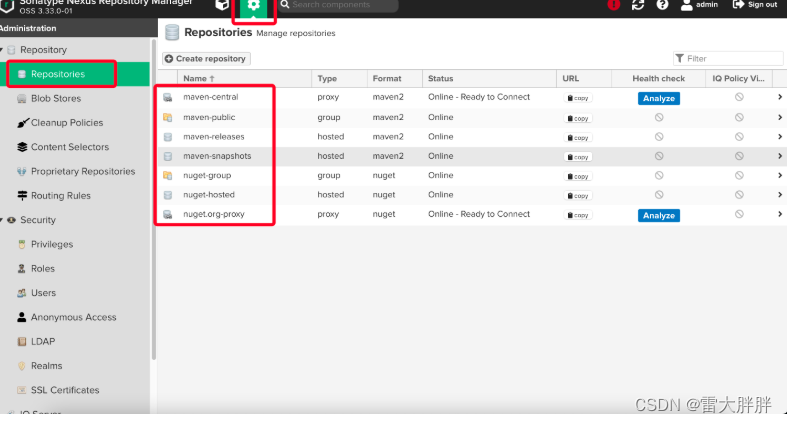Click maven-central proxy repository icon
This screenshot has height=423, width=787.
(x=168, y=98)
